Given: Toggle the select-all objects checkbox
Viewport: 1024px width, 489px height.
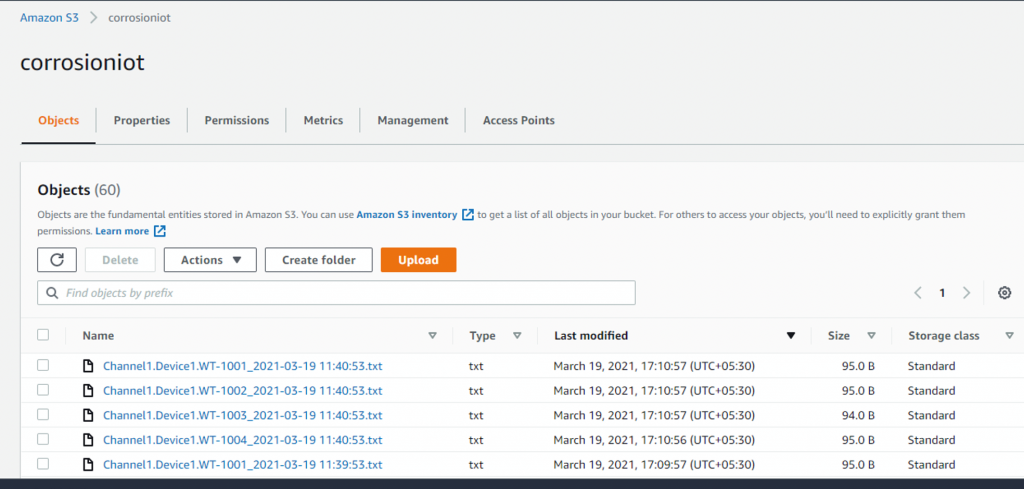Looking at the screenshot, I should click(43, 335).
